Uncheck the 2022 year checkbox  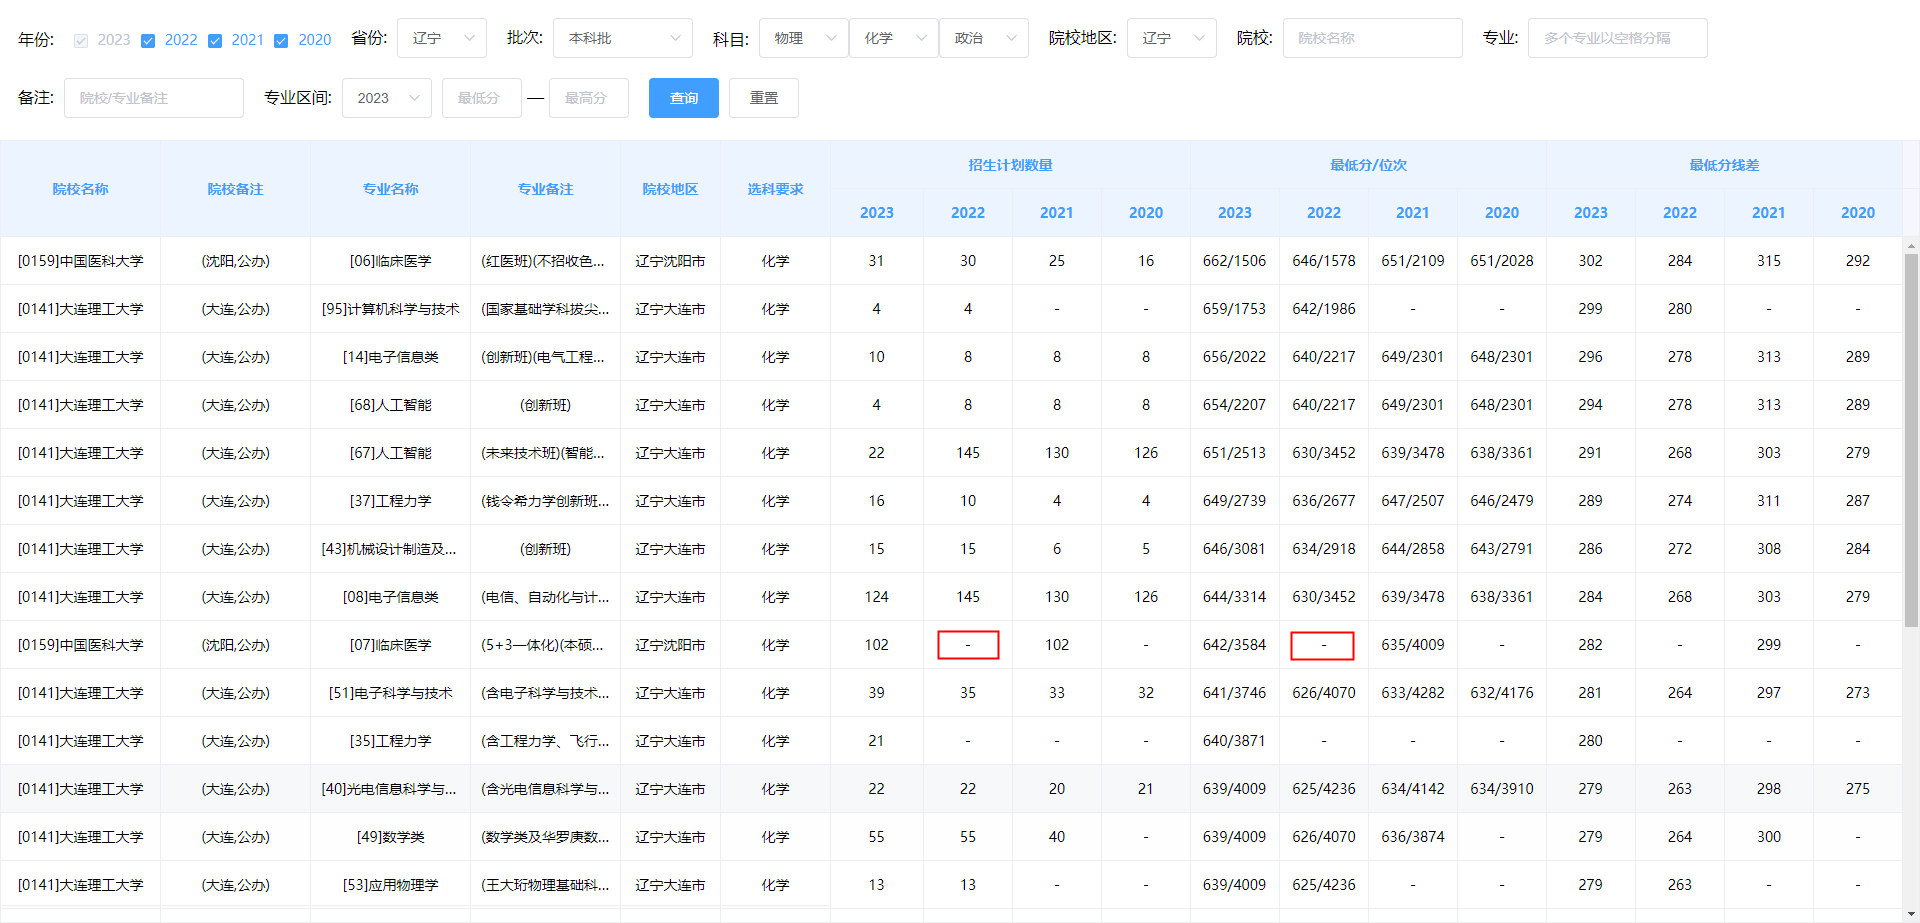[x=148, y=40]
